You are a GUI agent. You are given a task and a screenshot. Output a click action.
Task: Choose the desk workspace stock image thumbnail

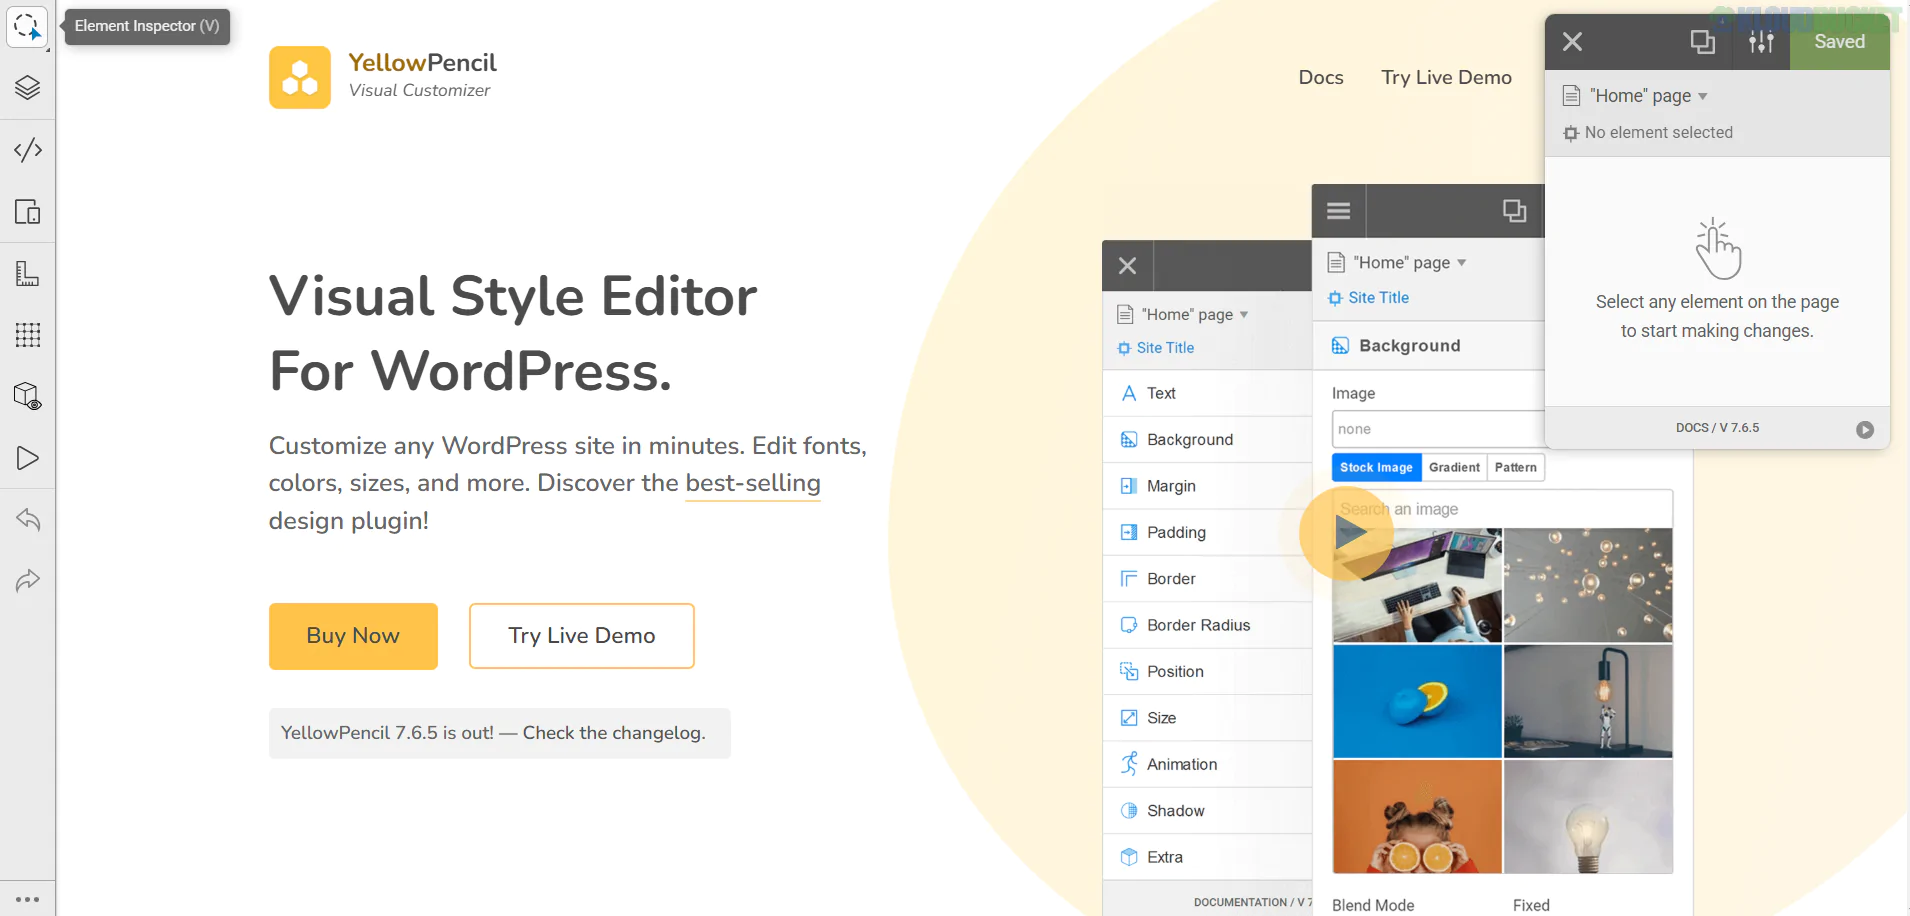1417,585
